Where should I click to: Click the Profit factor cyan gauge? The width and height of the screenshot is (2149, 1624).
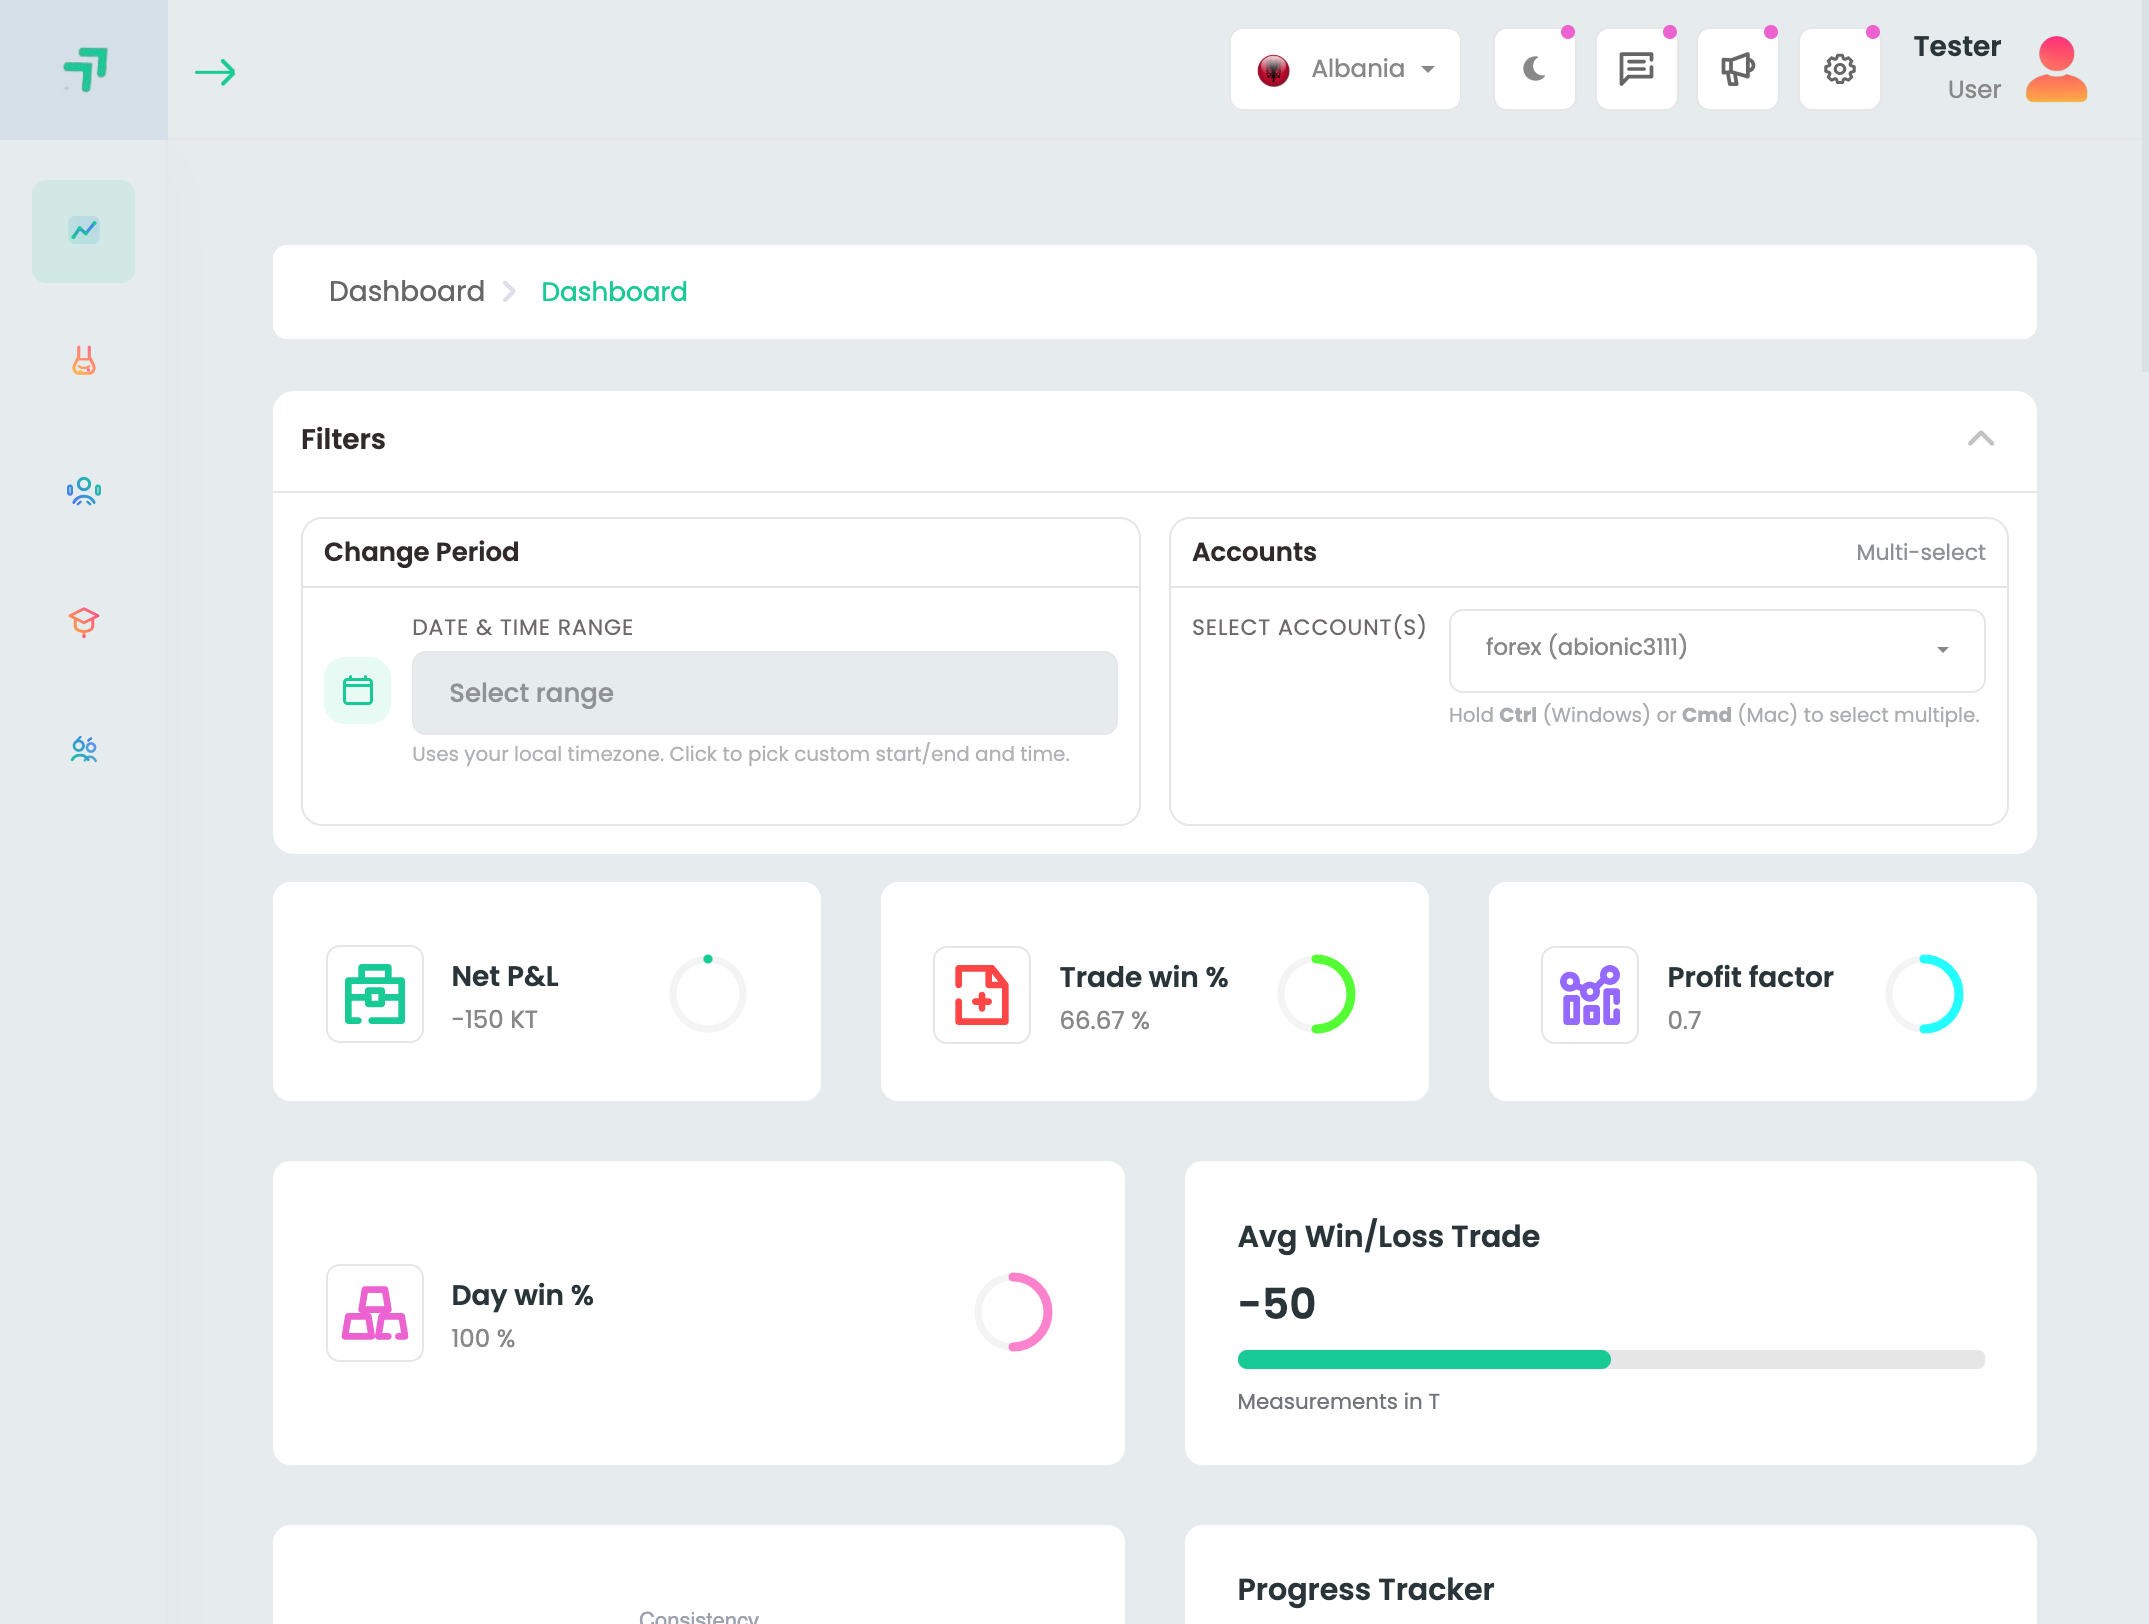click(x=1924, y=994)
